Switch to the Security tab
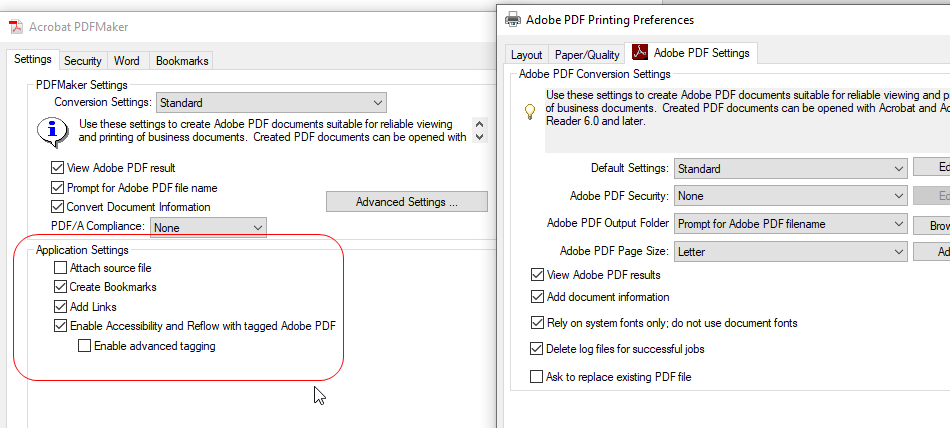This screenshot has height=428, width=950. [83, 61]
